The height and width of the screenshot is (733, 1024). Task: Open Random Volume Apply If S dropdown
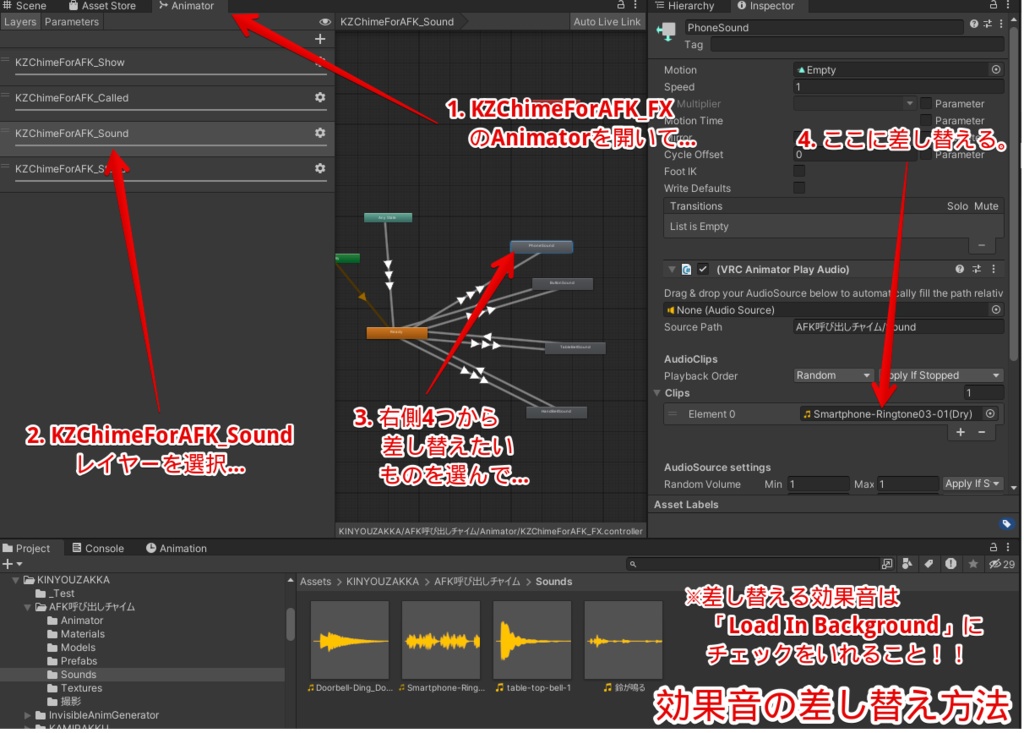pyautogui.click(x=972, y=483)
